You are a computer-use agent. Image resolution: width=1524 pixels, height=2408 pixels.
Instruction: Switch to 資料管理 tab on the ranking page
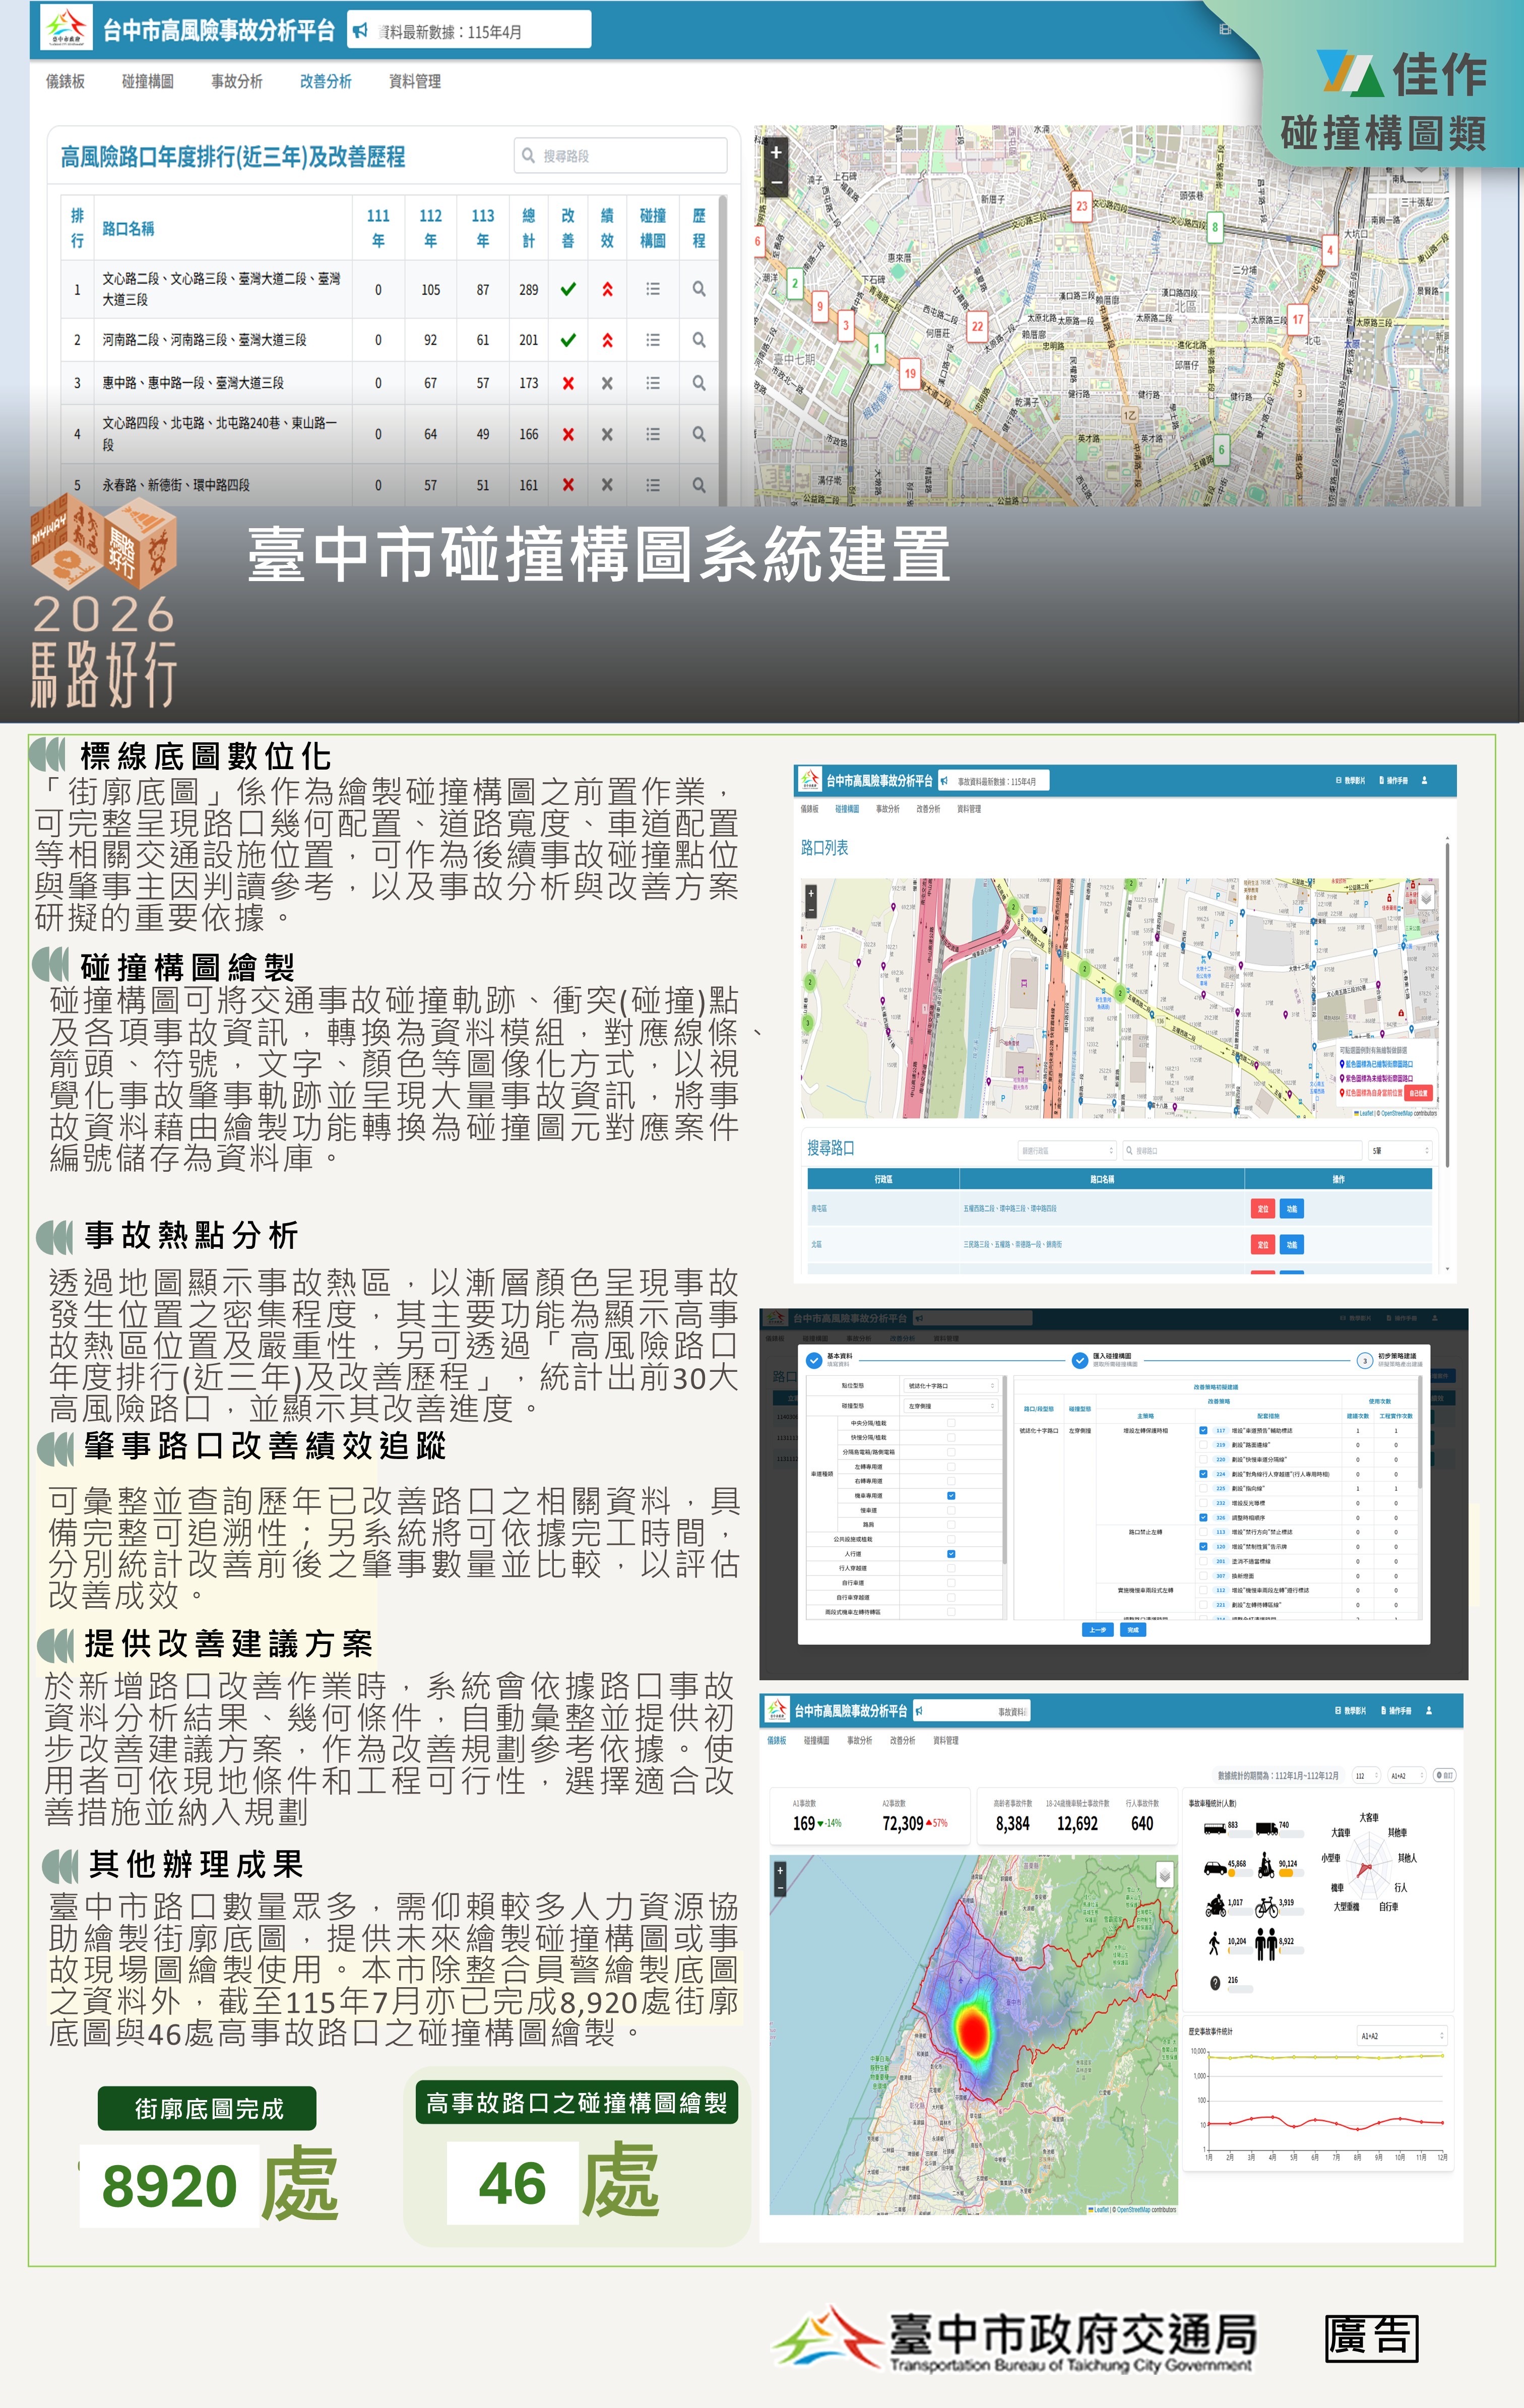click(415, 82)
